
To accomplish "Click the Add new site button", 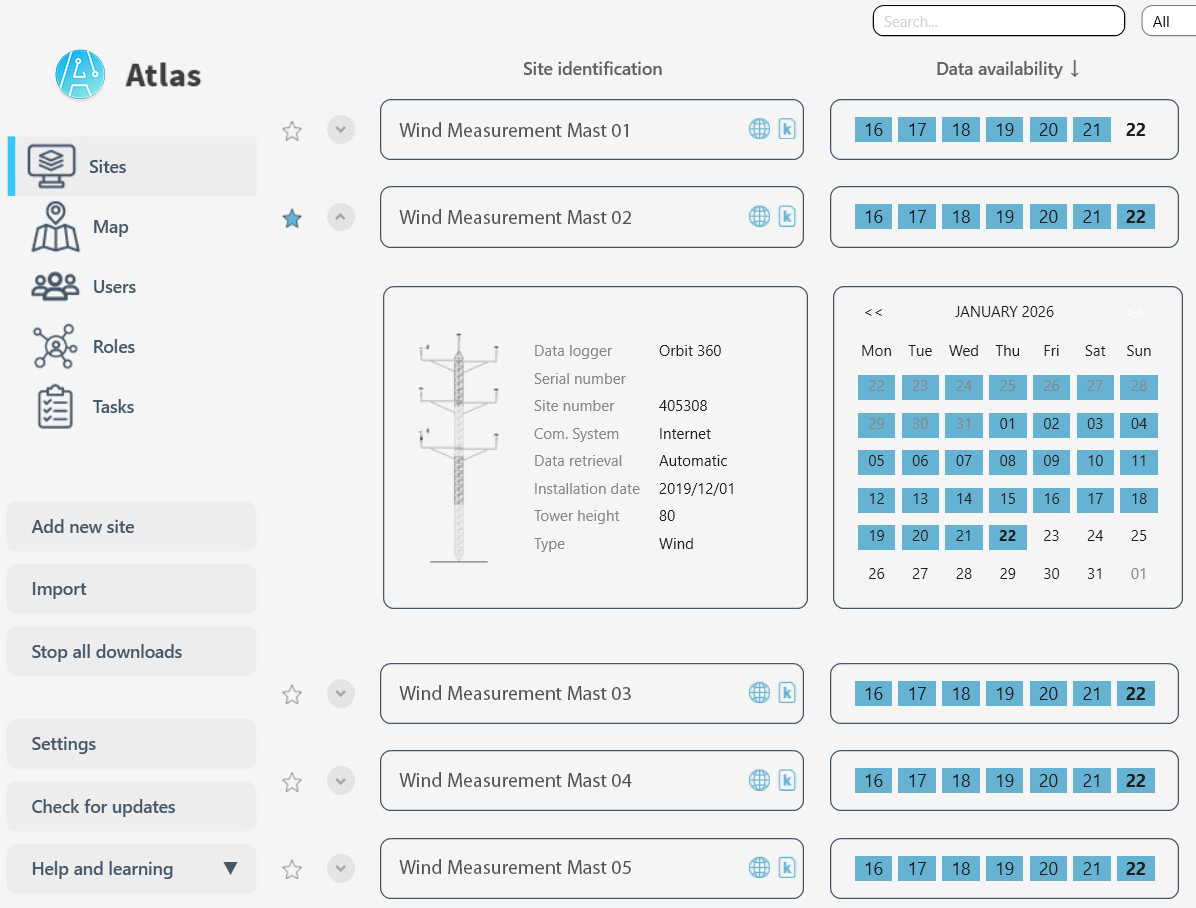I will pyautogui.click(x=131, y=527).
